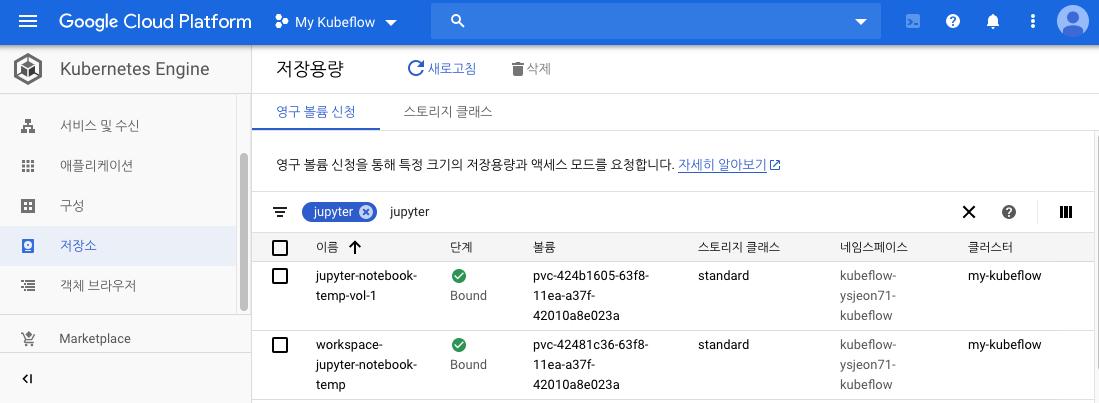Focus the top search input field

[655, 22]
